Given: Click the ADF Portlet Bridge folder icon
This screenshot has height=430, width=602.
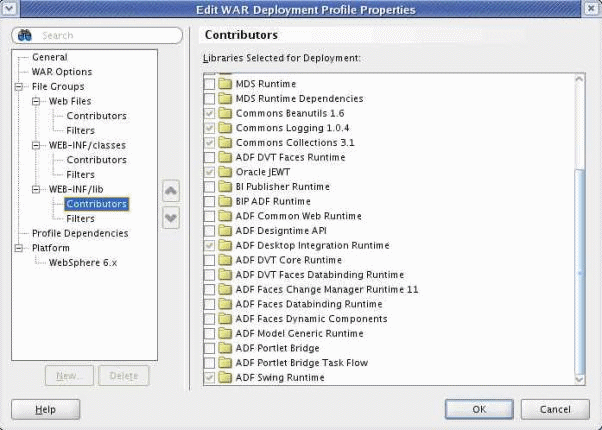Looking at the screenshot, I should (225, 348).
